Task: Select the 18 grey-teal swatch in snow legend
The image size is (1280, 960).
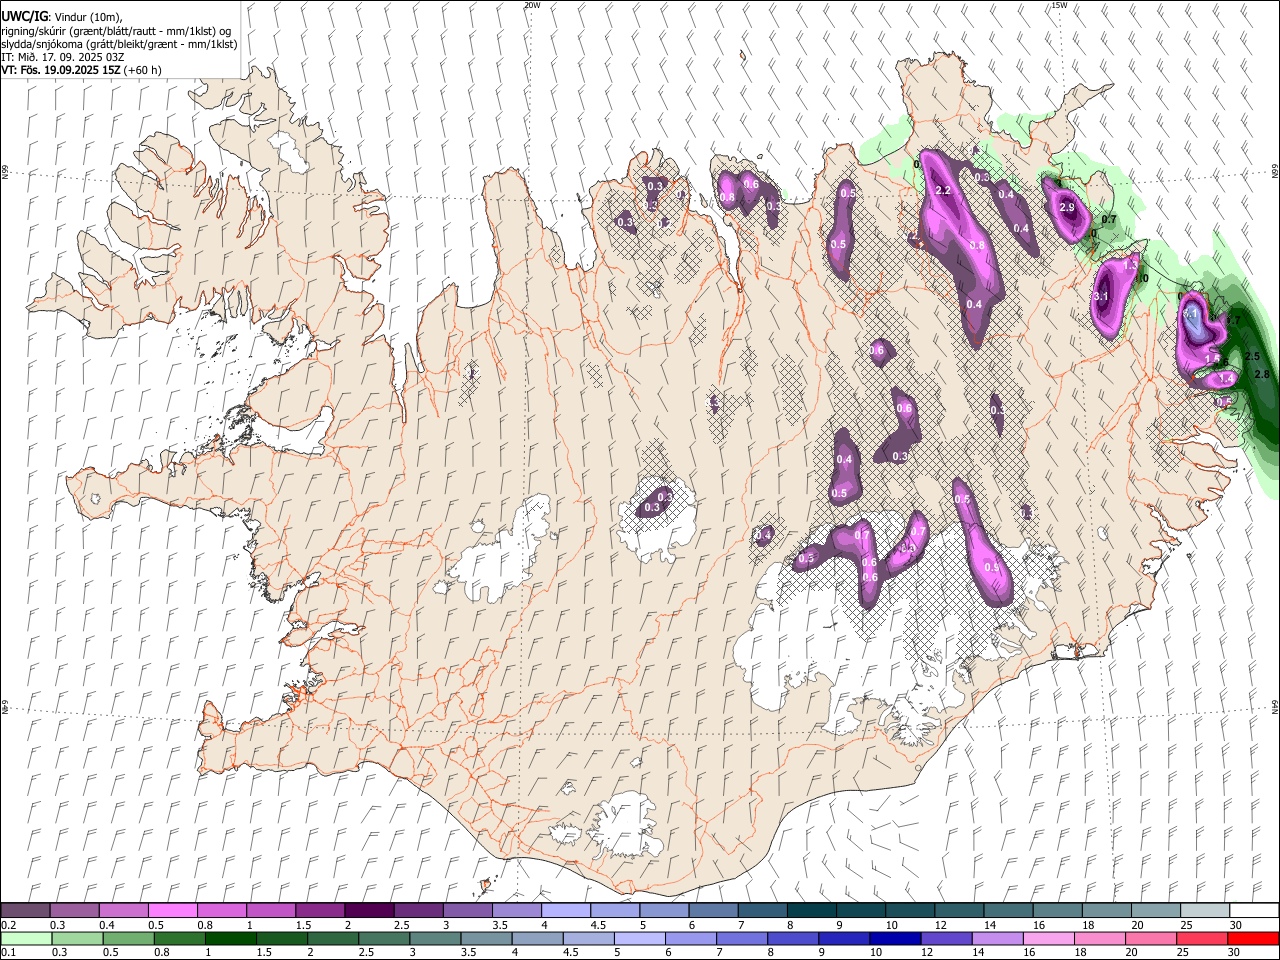Action: pos(1106,910)
